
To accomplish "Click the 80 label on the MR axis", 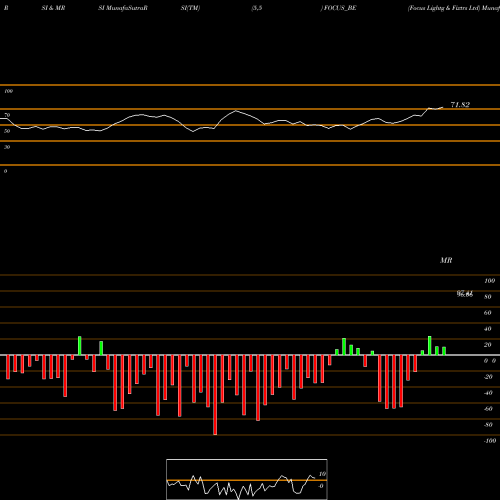I will coord(488,297).
